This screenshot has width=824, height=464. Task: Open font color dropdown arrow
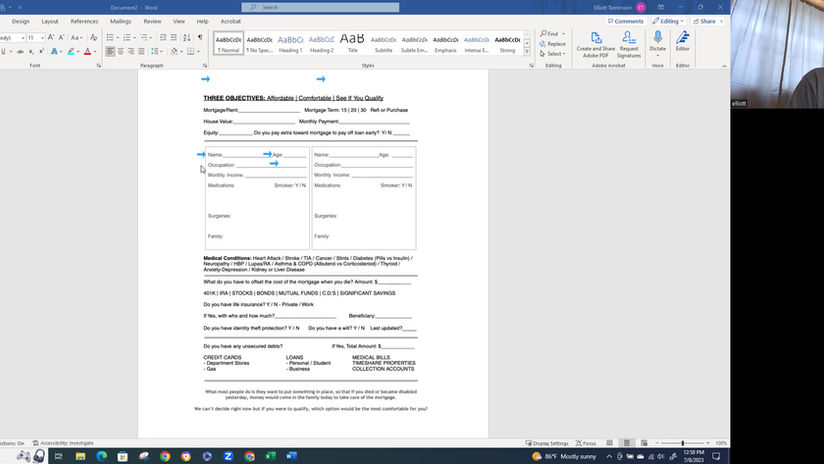coord(95,51)
